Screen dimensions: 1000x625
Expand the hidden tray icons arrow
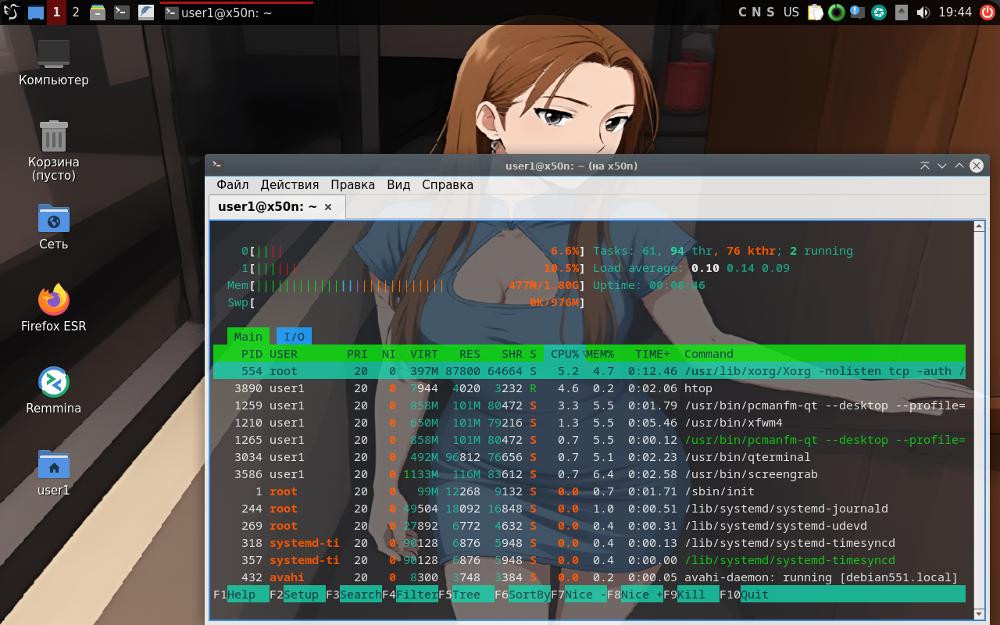click(x=901, y=12)
